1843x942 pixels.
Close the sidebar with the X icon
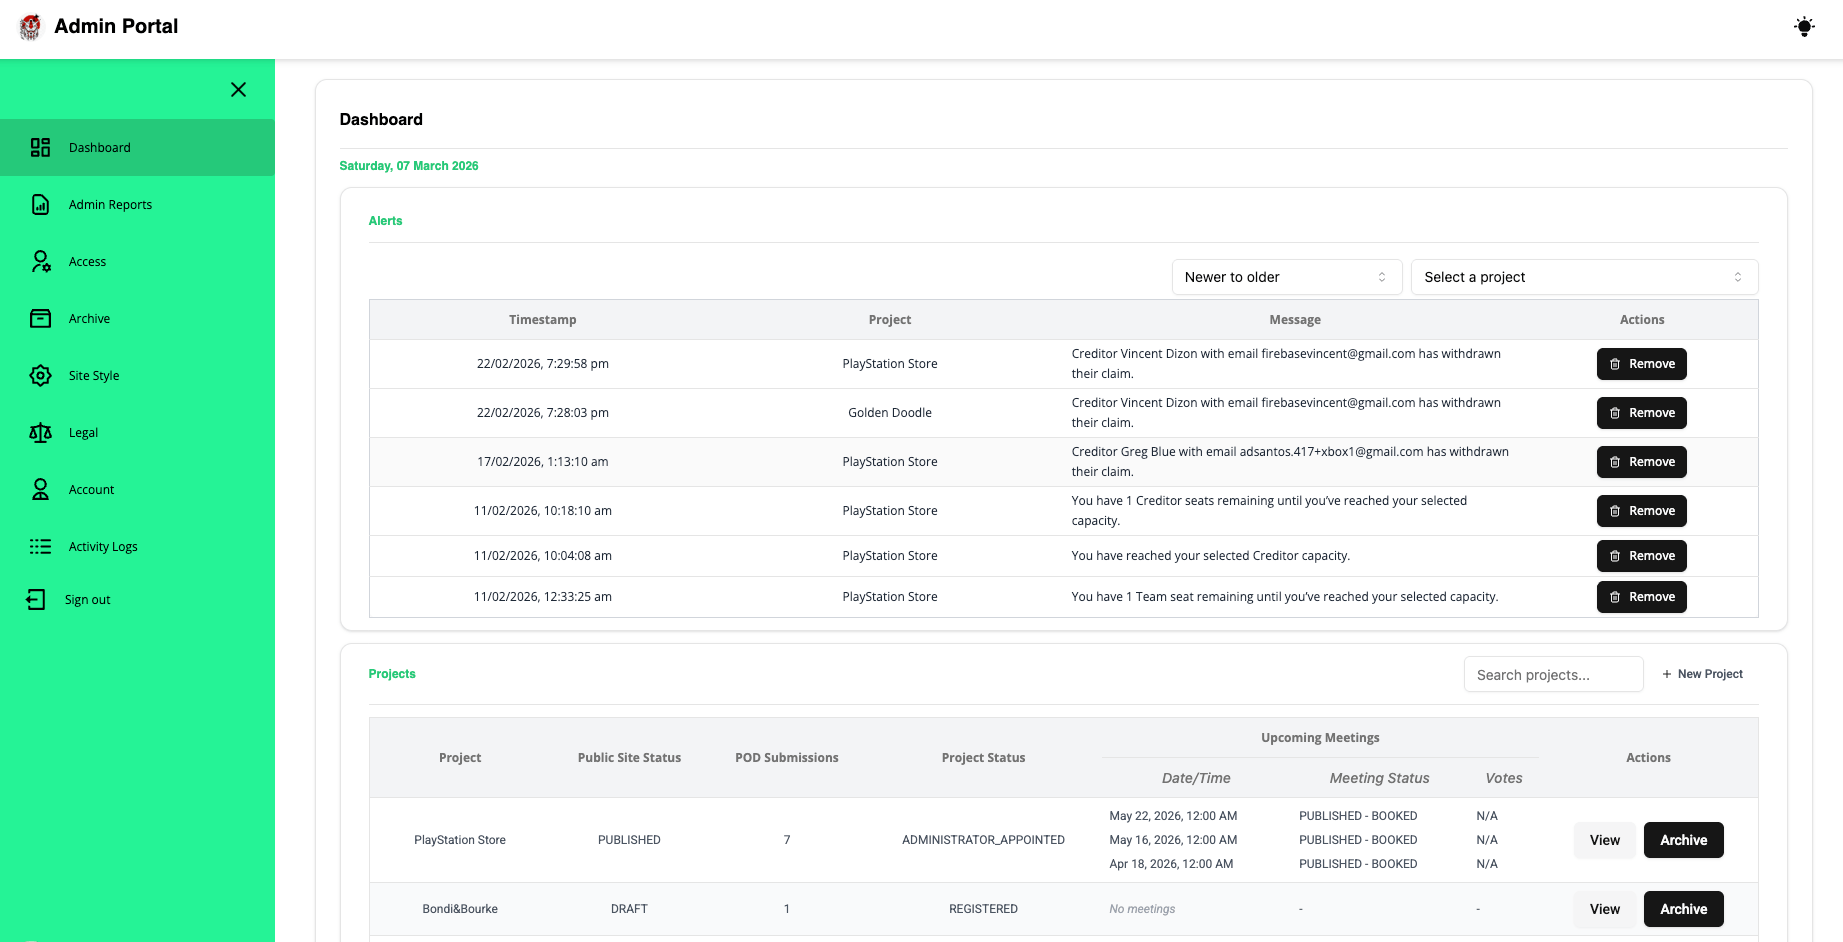[x=238, y=90]
